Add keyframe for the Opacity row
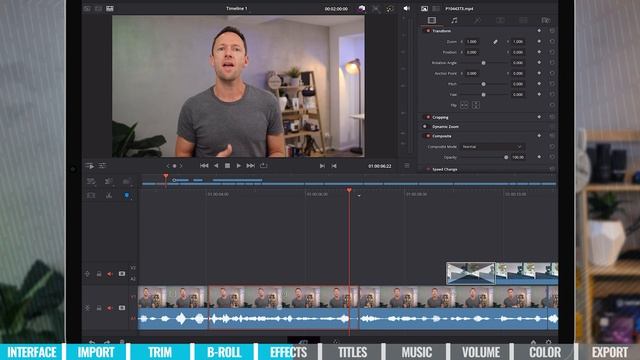The height and width of the screenshot is (360, 640). tap(539, 157)
